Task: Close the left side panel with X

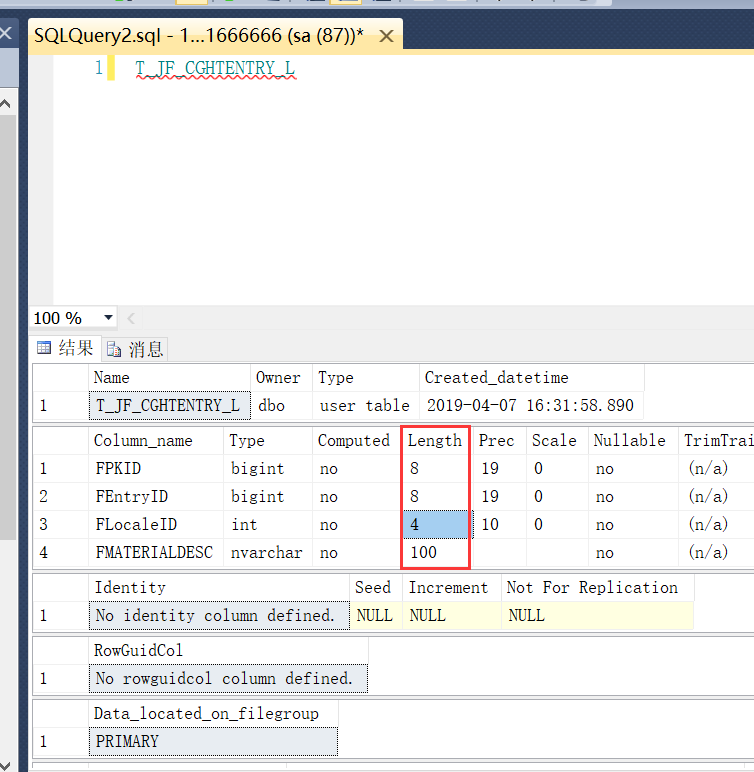Action: 6,33
